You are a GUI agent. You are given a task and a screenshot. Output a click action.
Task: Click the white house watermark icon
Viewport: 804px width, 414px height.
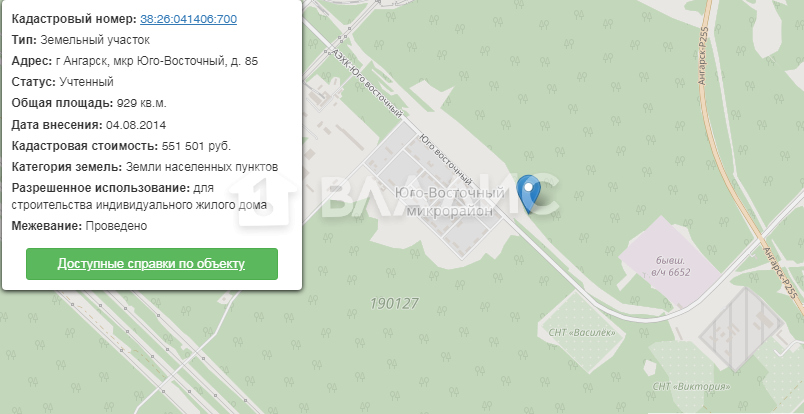point(264,200)
